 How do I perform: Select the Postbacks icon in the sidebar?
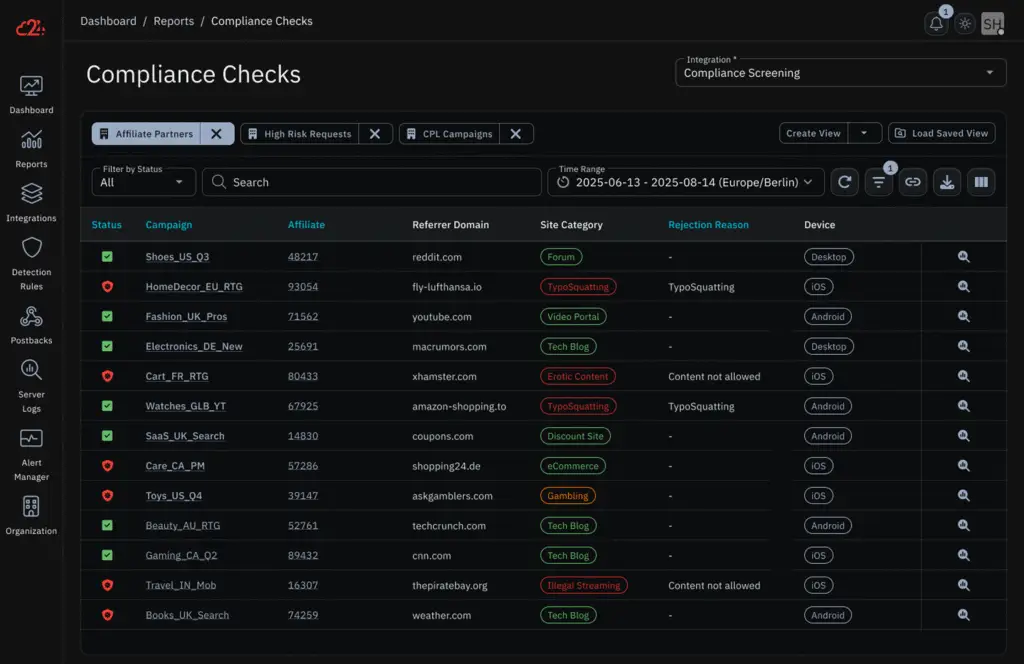click(31, 316)
